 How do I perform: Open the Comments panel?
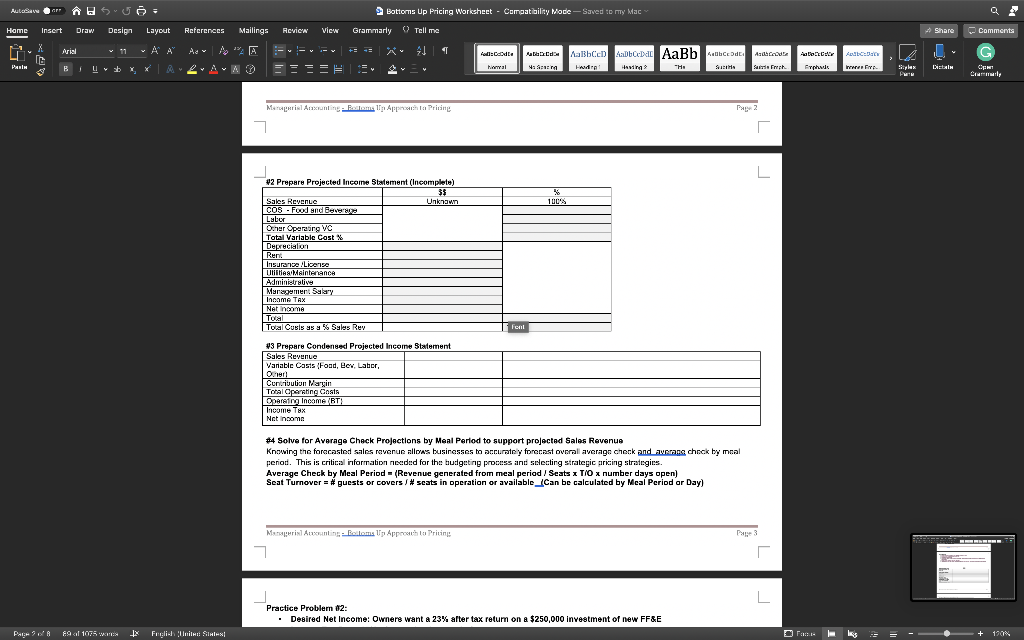[992, 30]
